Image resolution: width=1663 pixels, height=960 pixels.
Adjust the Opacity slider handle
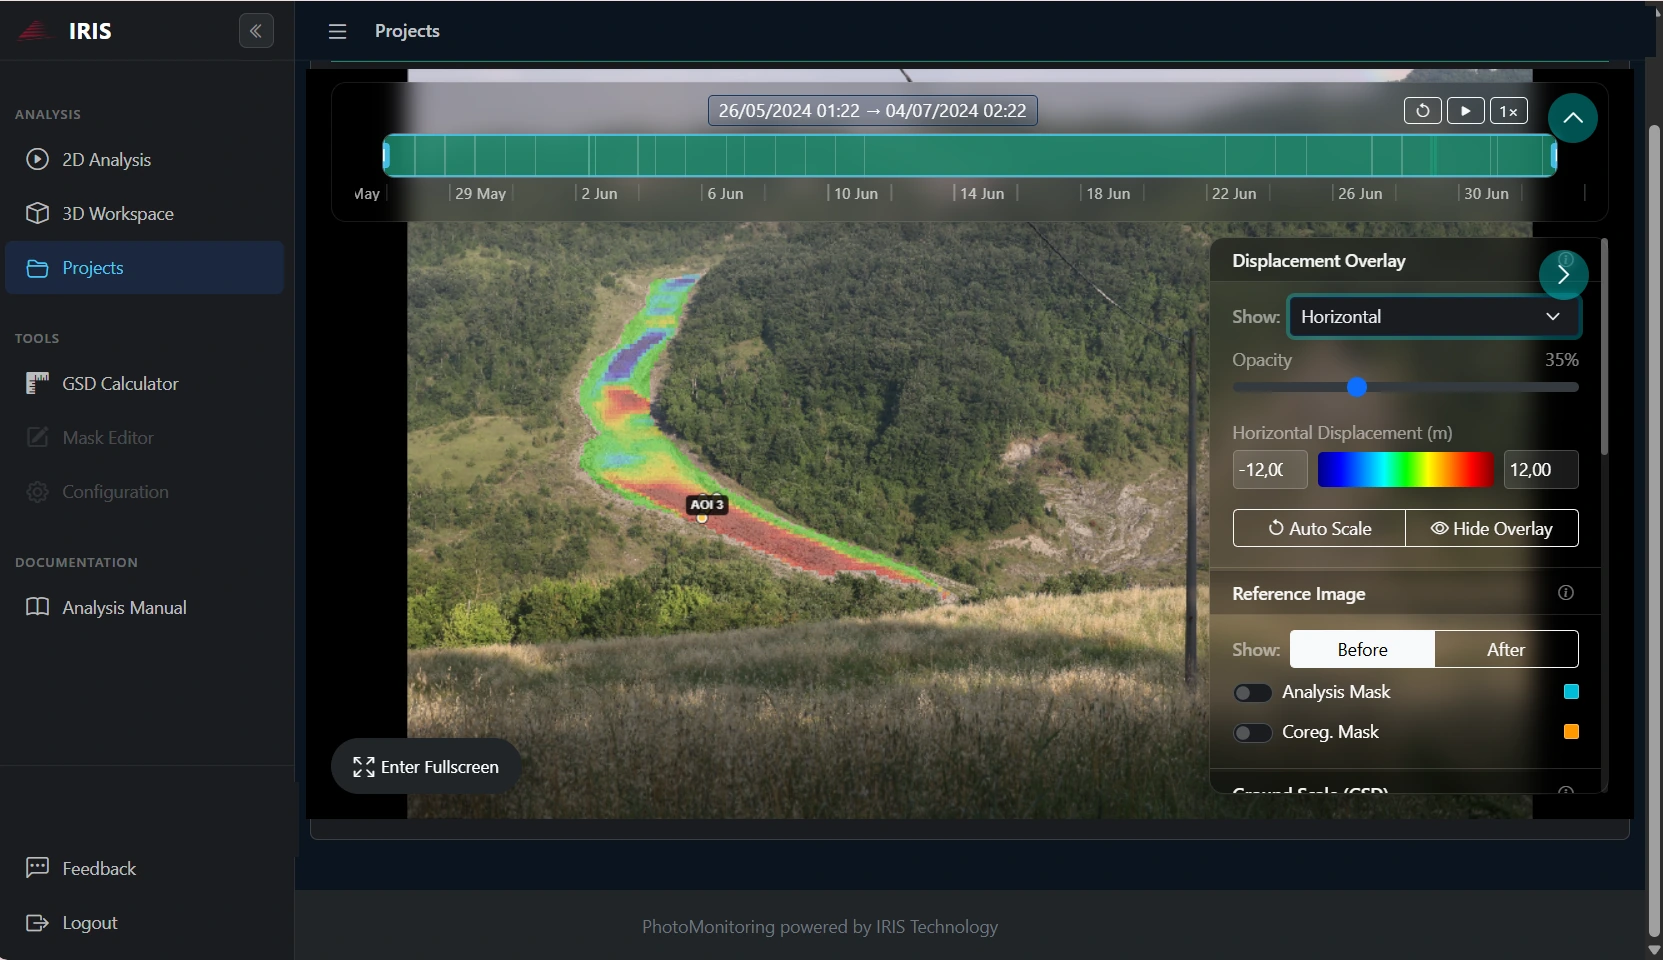point(1356,387)
